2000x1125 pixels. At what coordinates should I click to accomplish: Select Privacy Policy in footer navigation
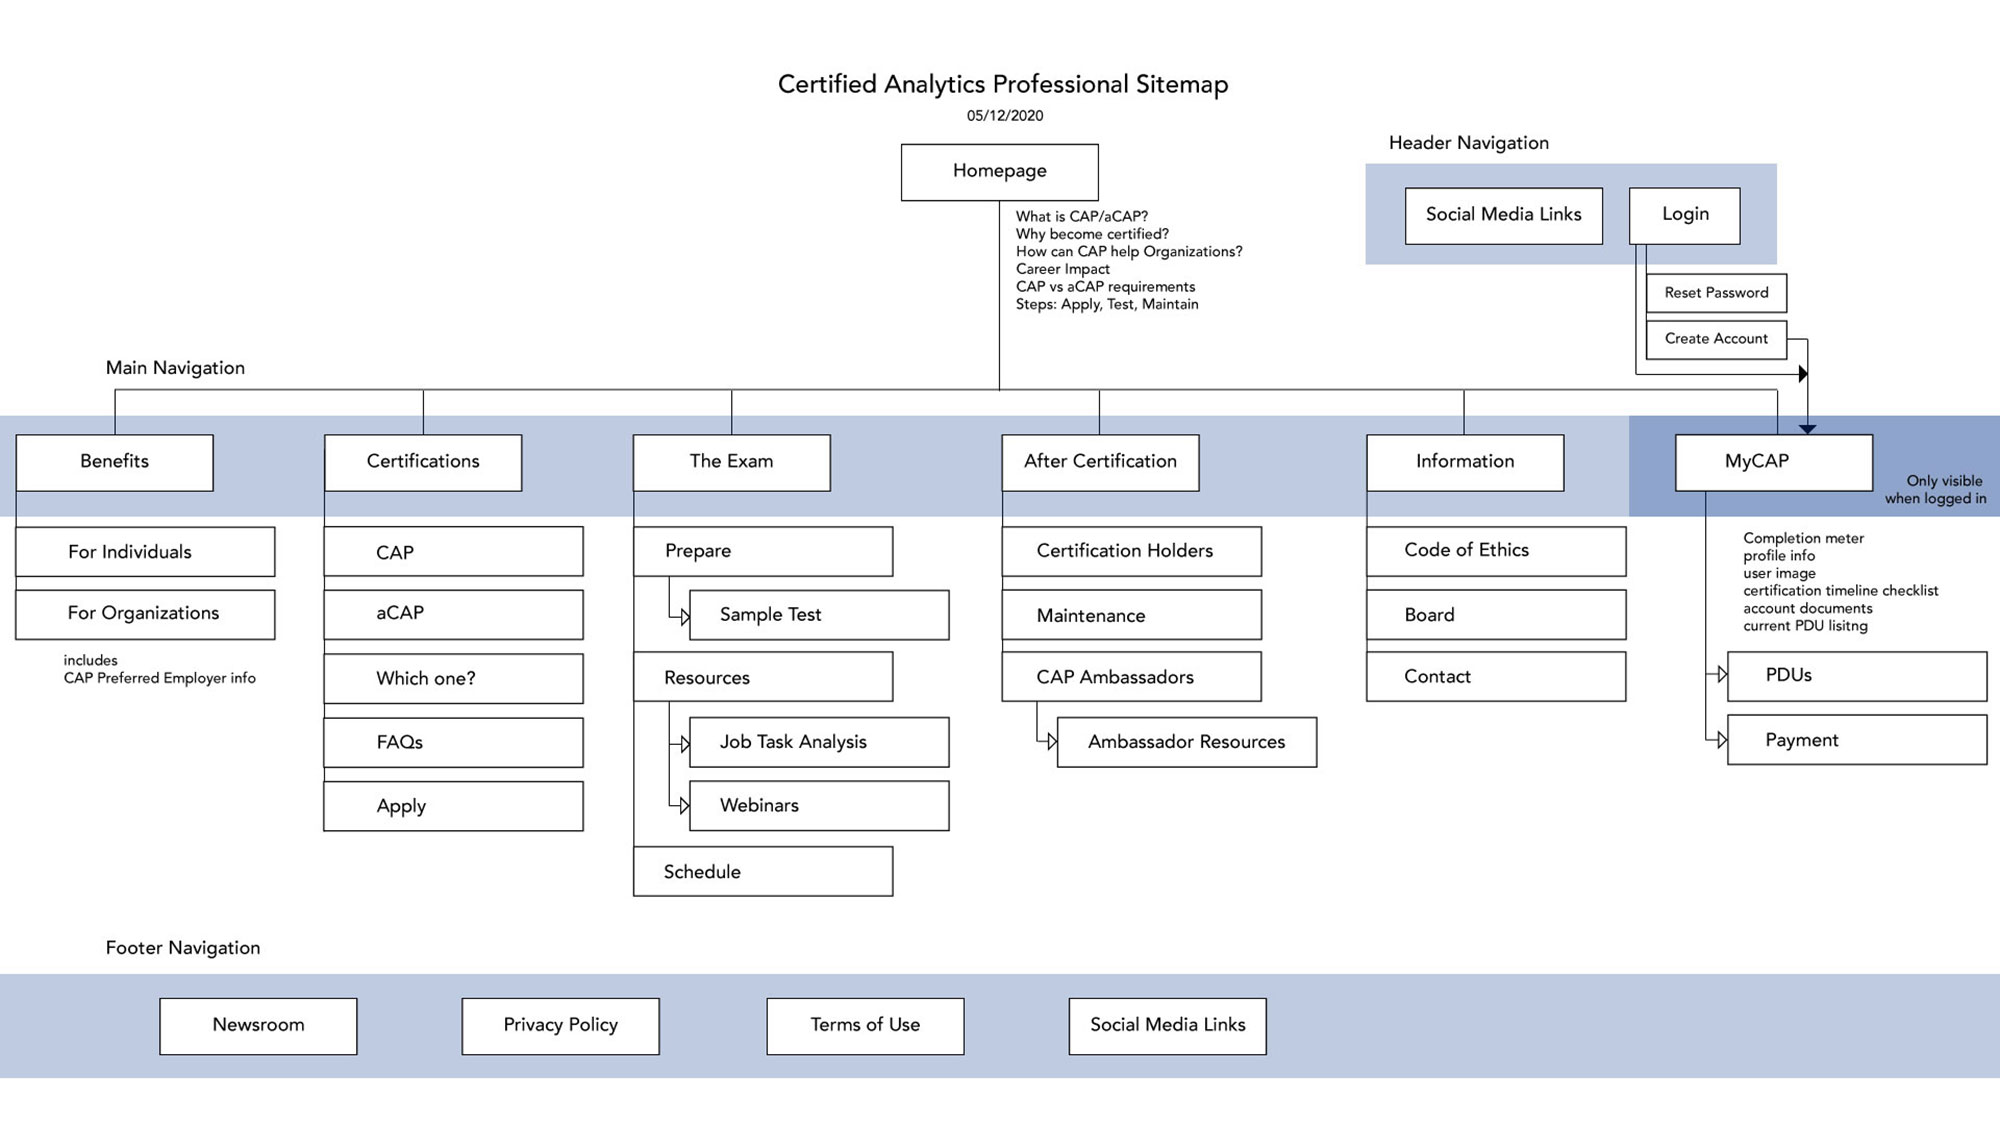(x=558, y=1022)
